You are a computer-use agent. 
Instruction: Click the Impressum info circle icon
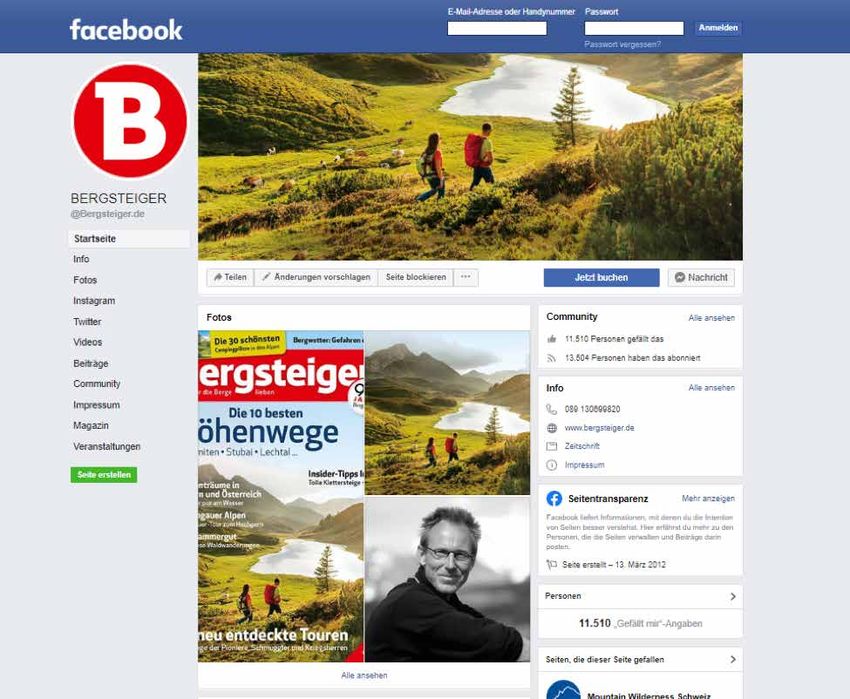tap(551, 465)
